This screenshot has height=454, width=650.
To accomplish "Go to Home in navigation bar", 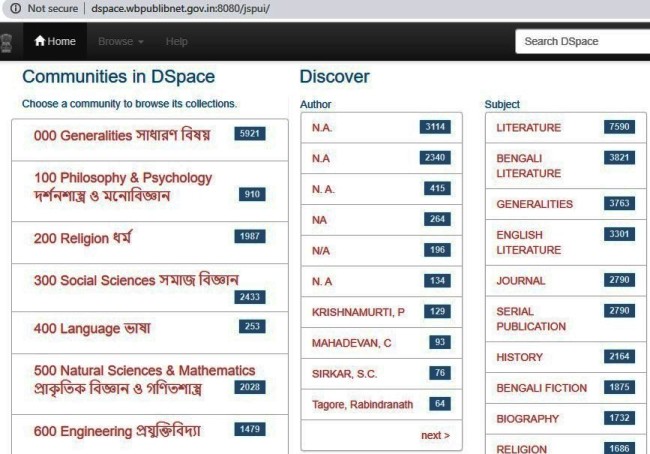I will pyautogui.click(x=55, y=42).
